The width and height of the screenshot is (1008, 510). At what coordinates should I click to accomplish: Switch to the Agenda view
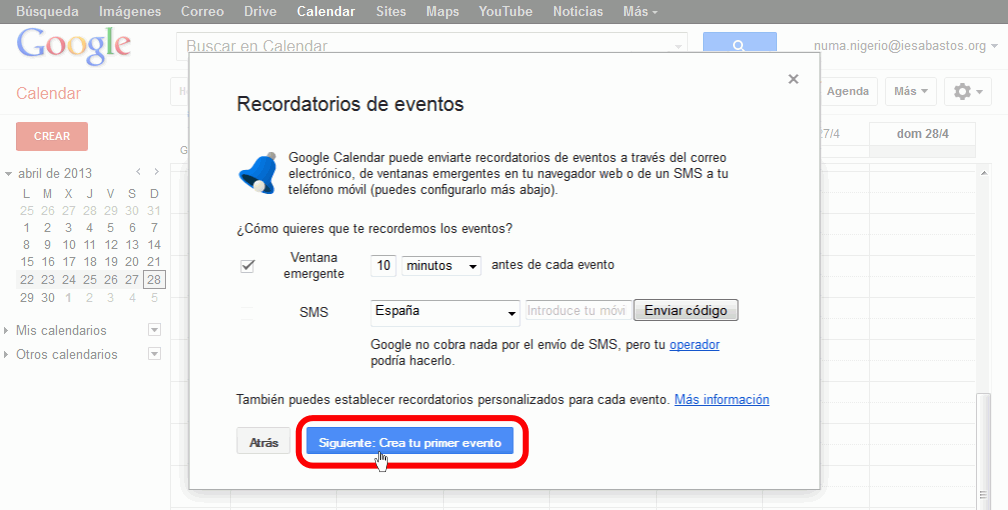[x=847, y=91]
